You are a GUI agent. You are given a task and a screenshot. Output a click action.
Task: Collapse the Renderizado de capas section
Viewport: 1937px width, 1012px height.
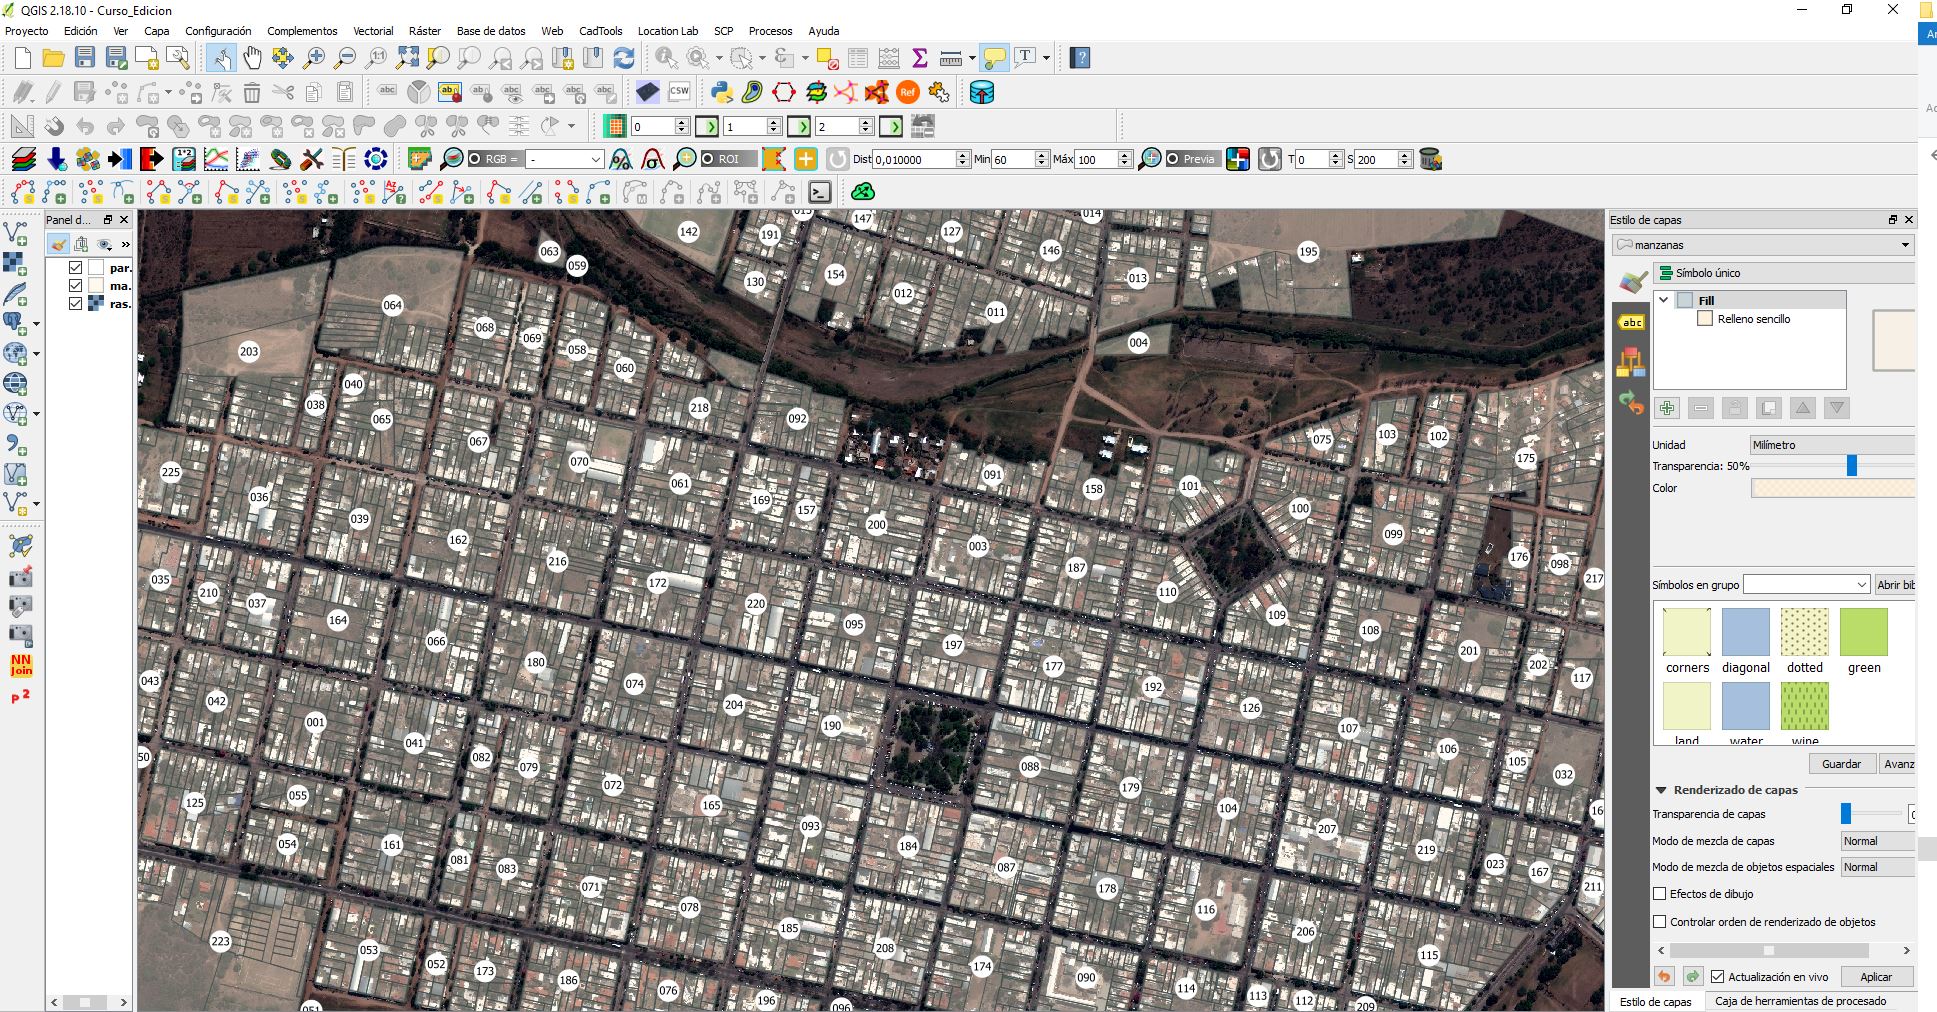1661,790
